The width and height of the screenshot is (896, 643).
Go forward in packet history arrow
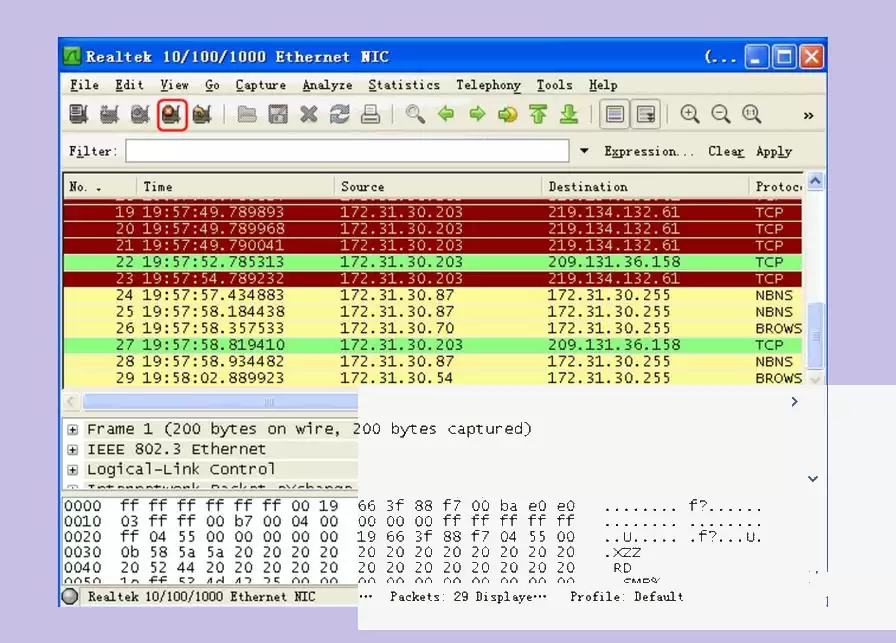(477, 114)
